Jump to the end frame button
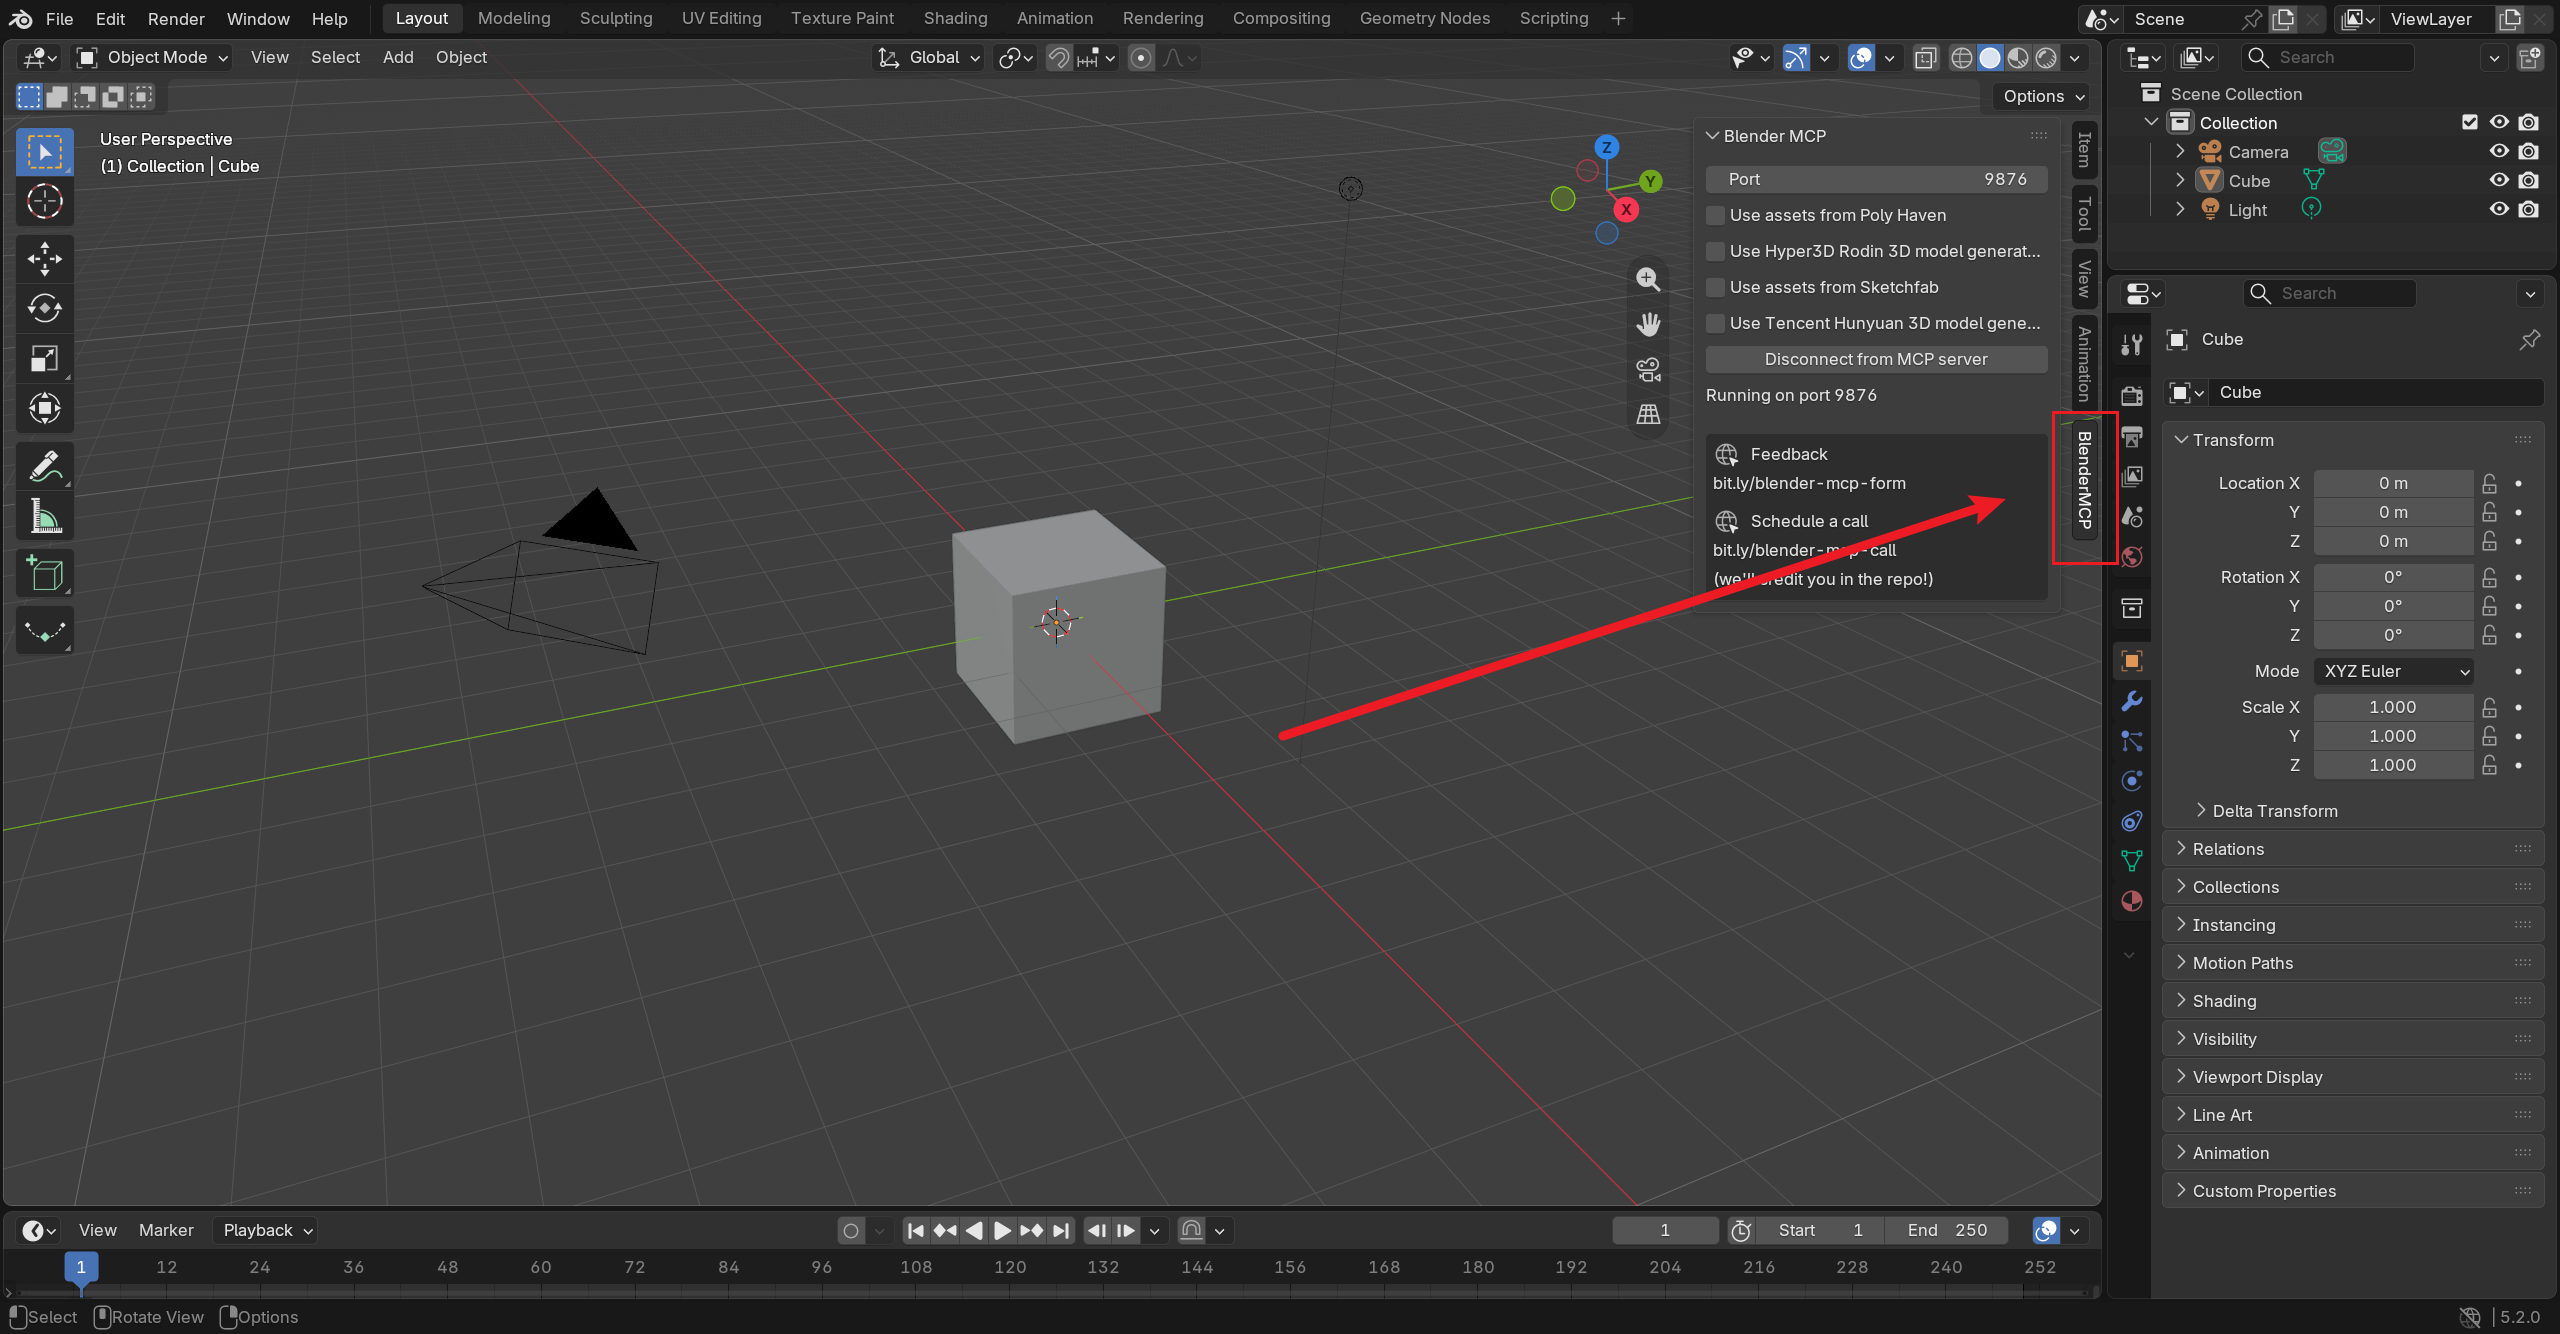The height and width of the screenshot is (1334, 2560). pyautogui.click(x=1061, y=1230)
